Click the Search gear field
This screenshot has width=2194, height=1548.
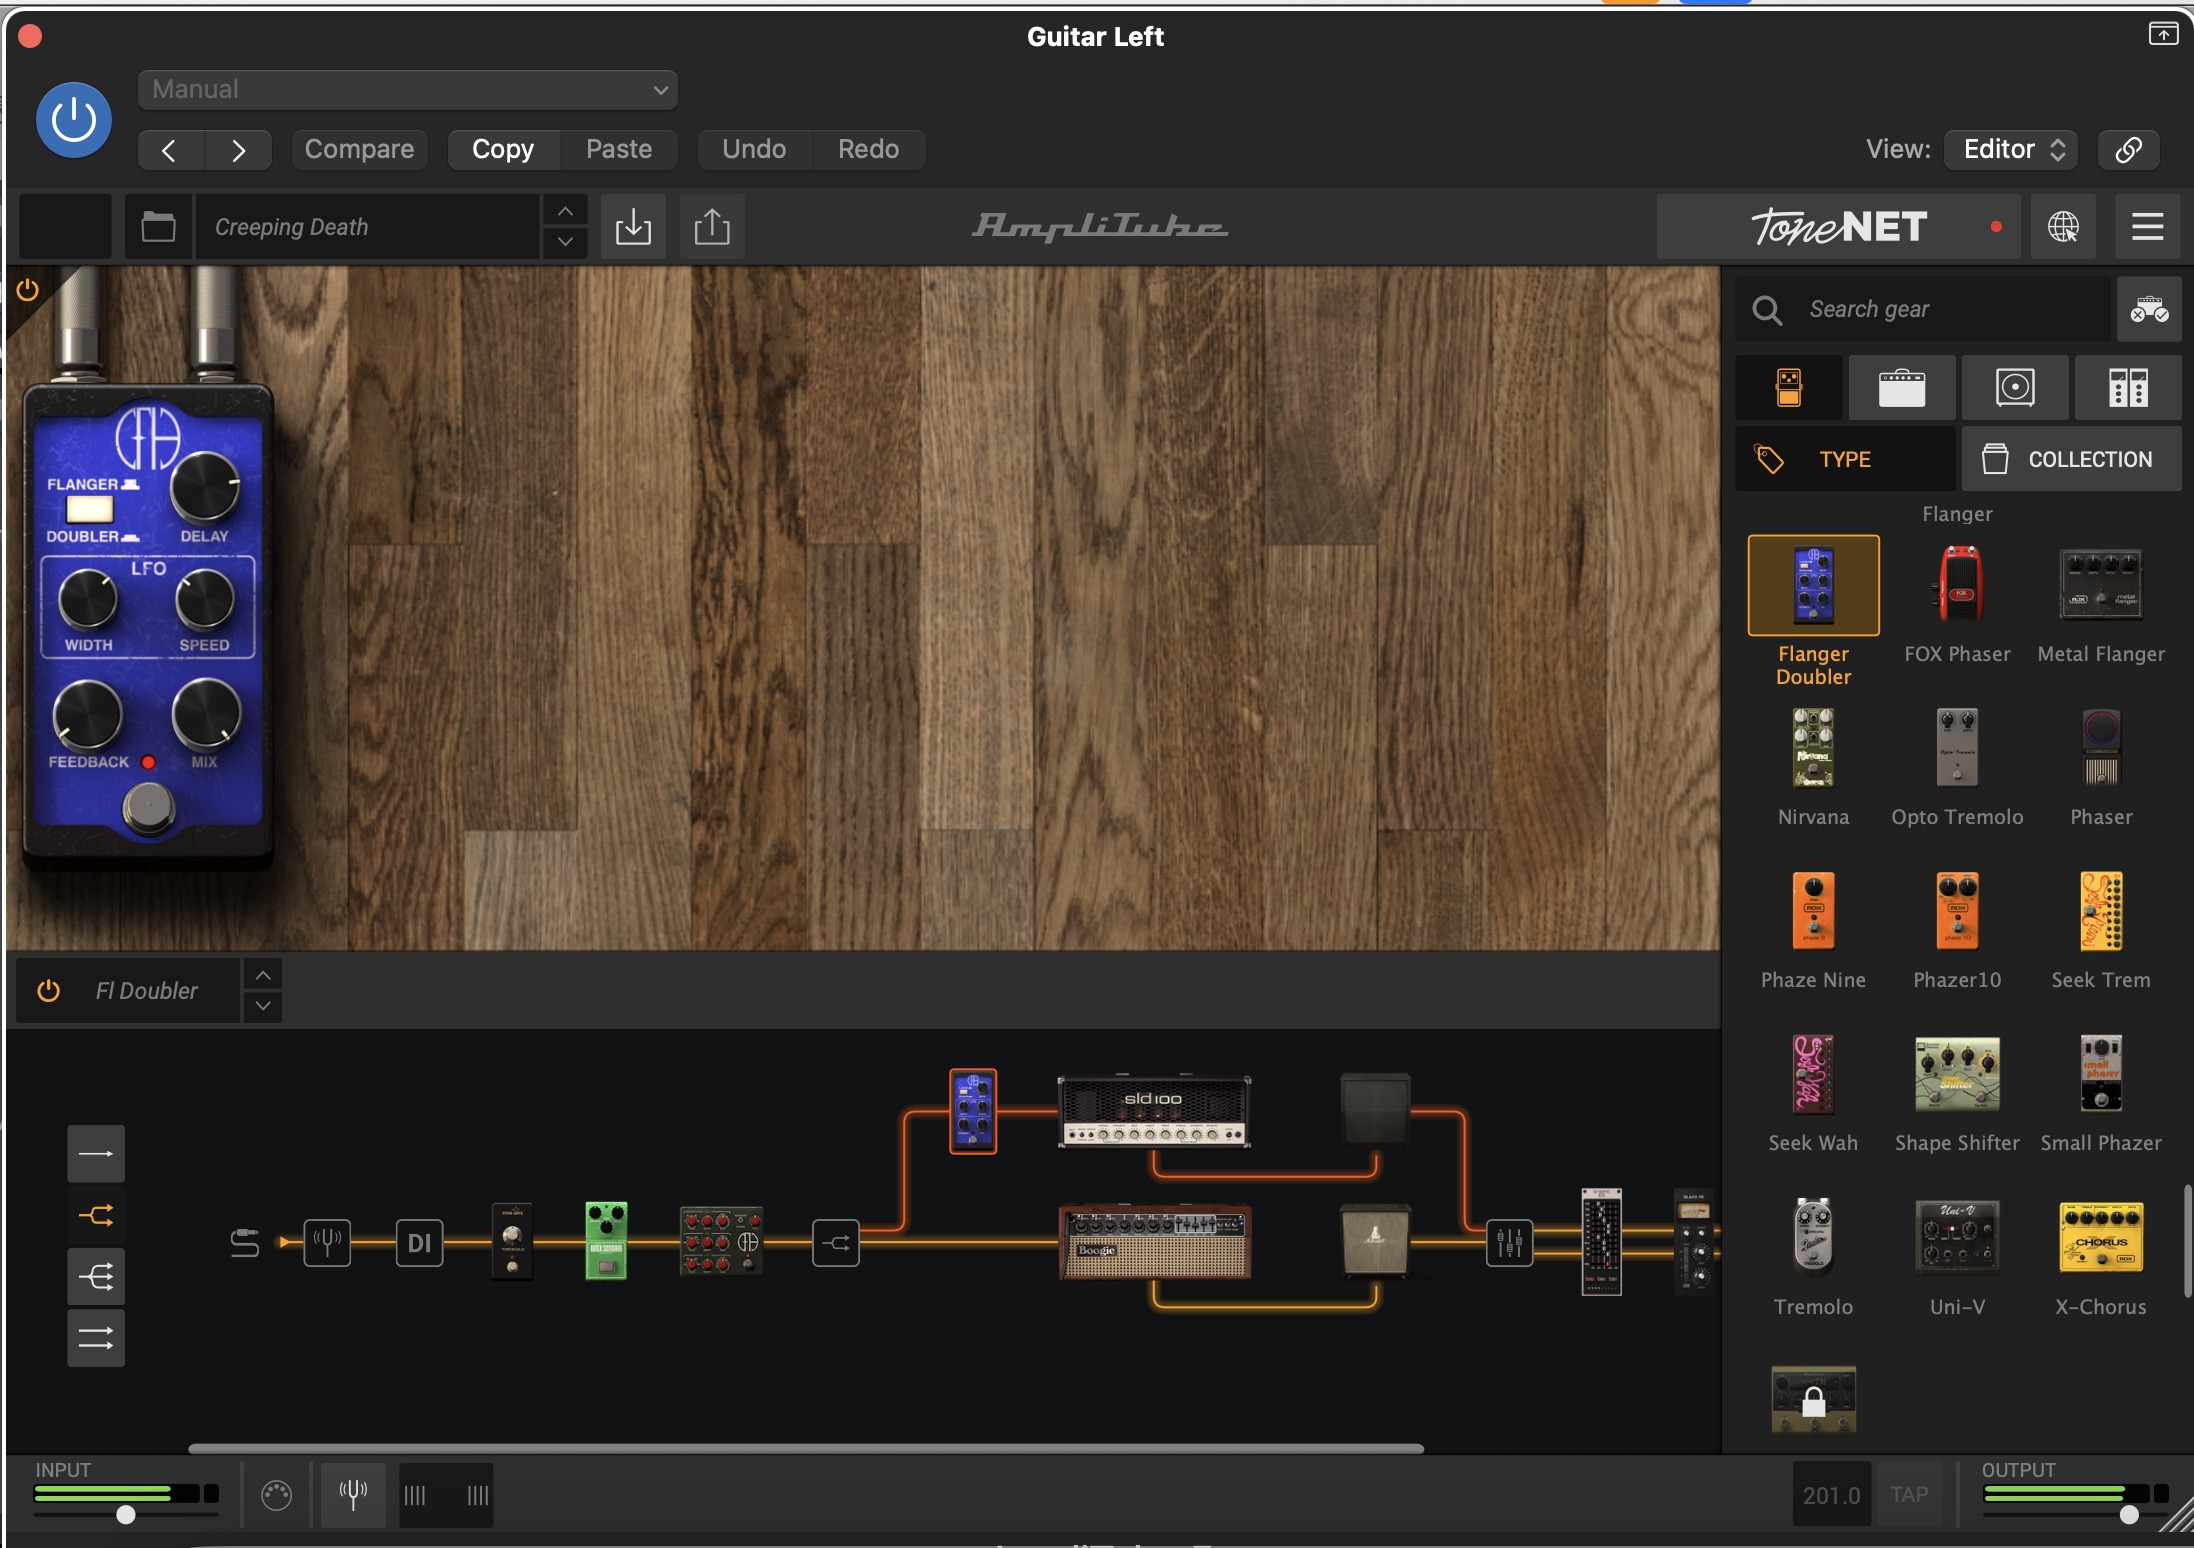point(1922,310)
